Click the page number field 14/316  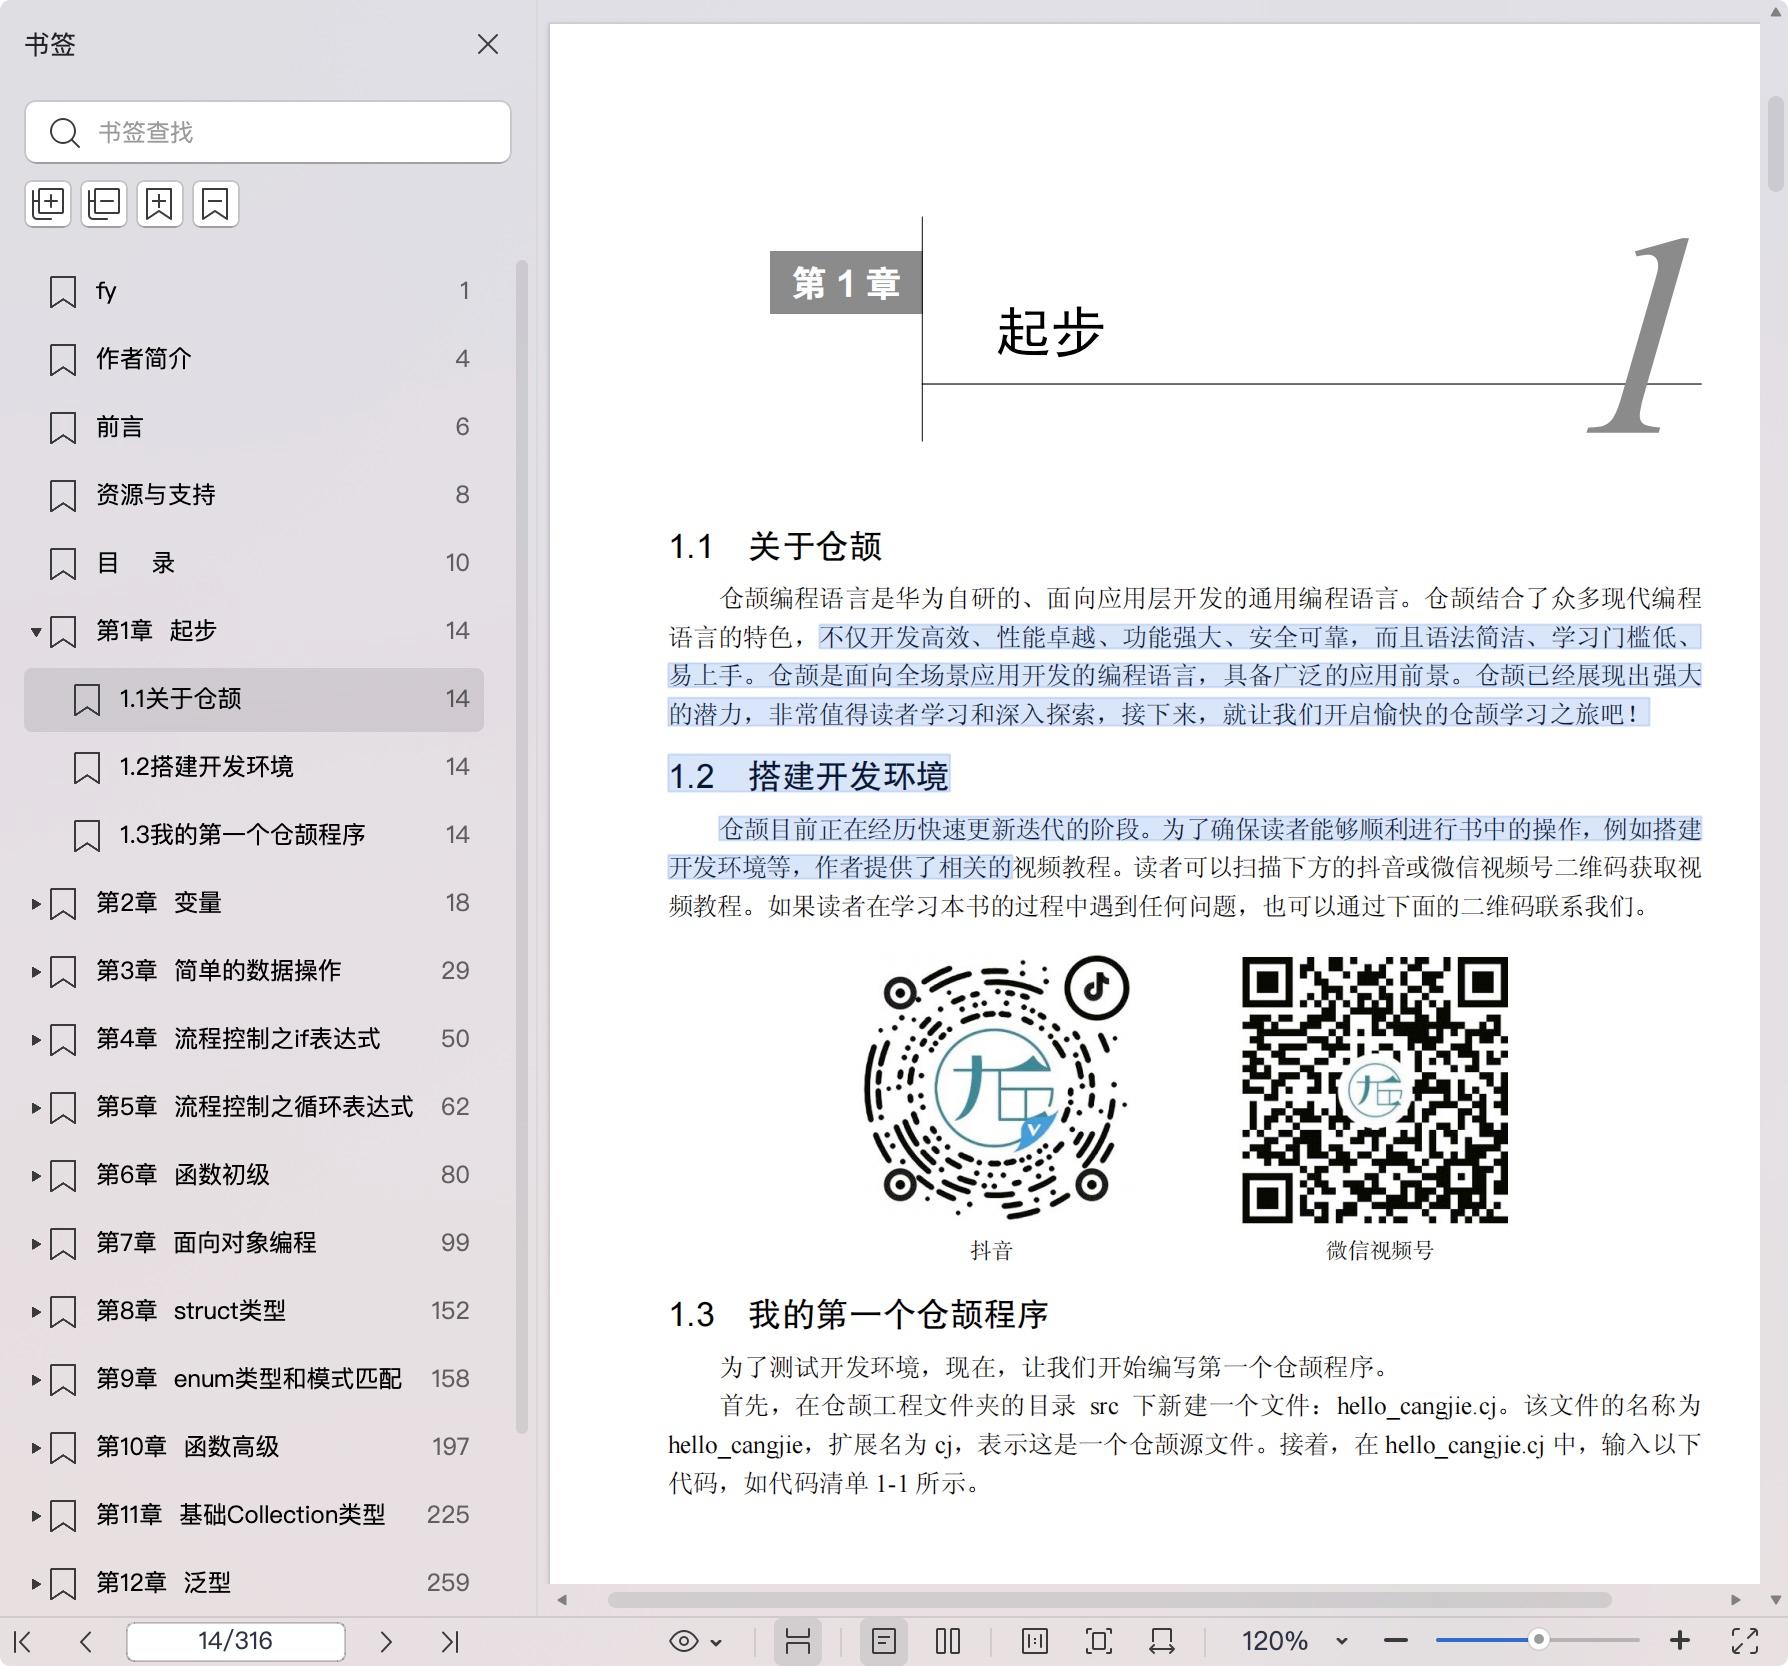pyautogui.click(x=236, y=1641)
